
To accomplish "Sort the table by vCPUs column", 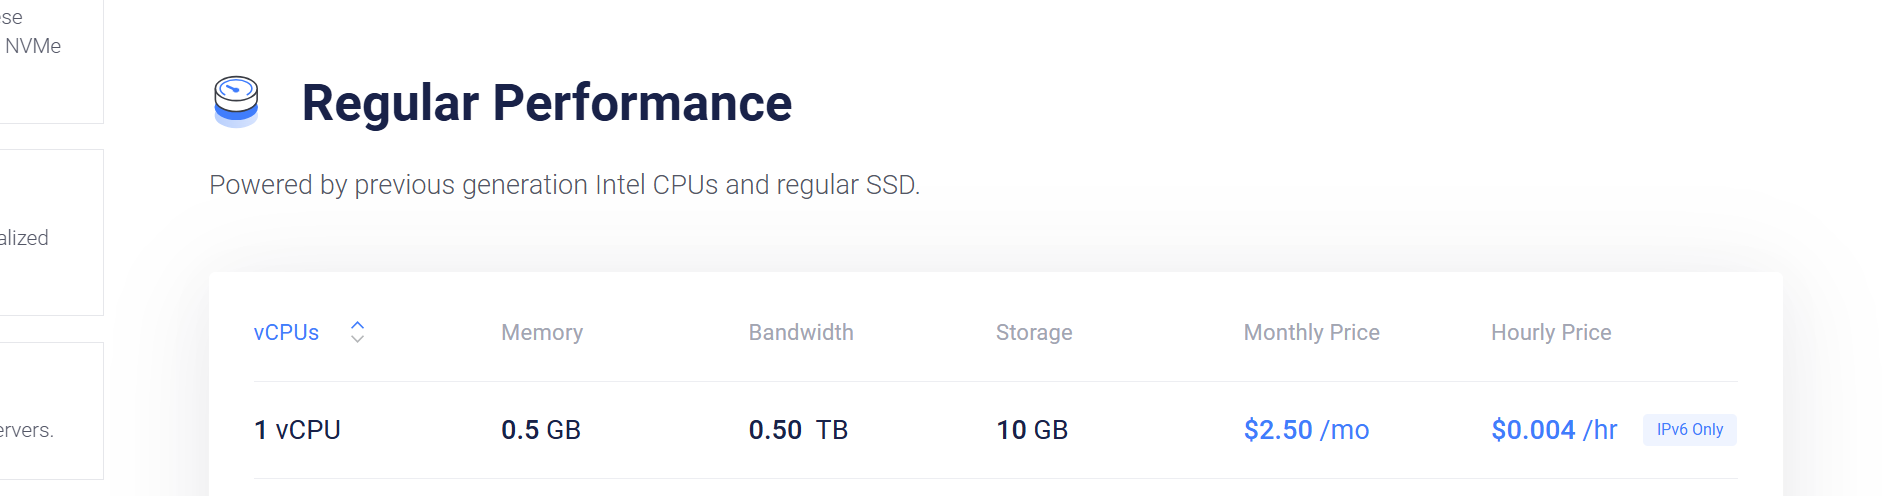I will pos(286,332).
